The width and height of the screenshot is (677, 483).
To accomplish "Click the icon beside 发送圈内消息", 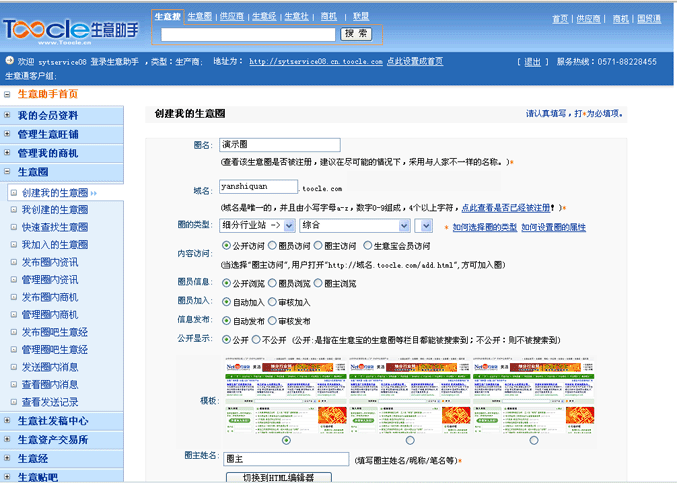I will tap(14, 367).
